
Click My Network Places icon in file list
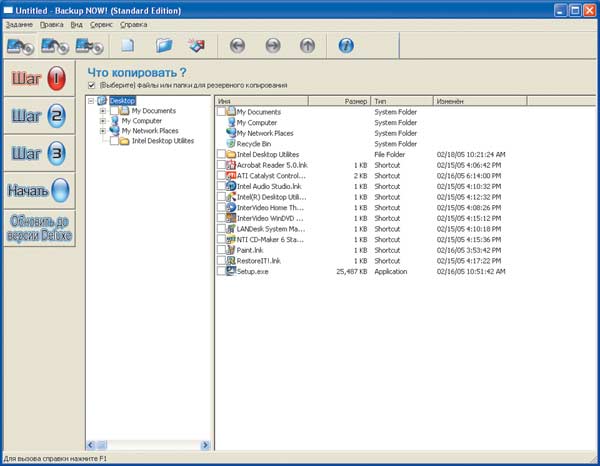pos(231,133)
